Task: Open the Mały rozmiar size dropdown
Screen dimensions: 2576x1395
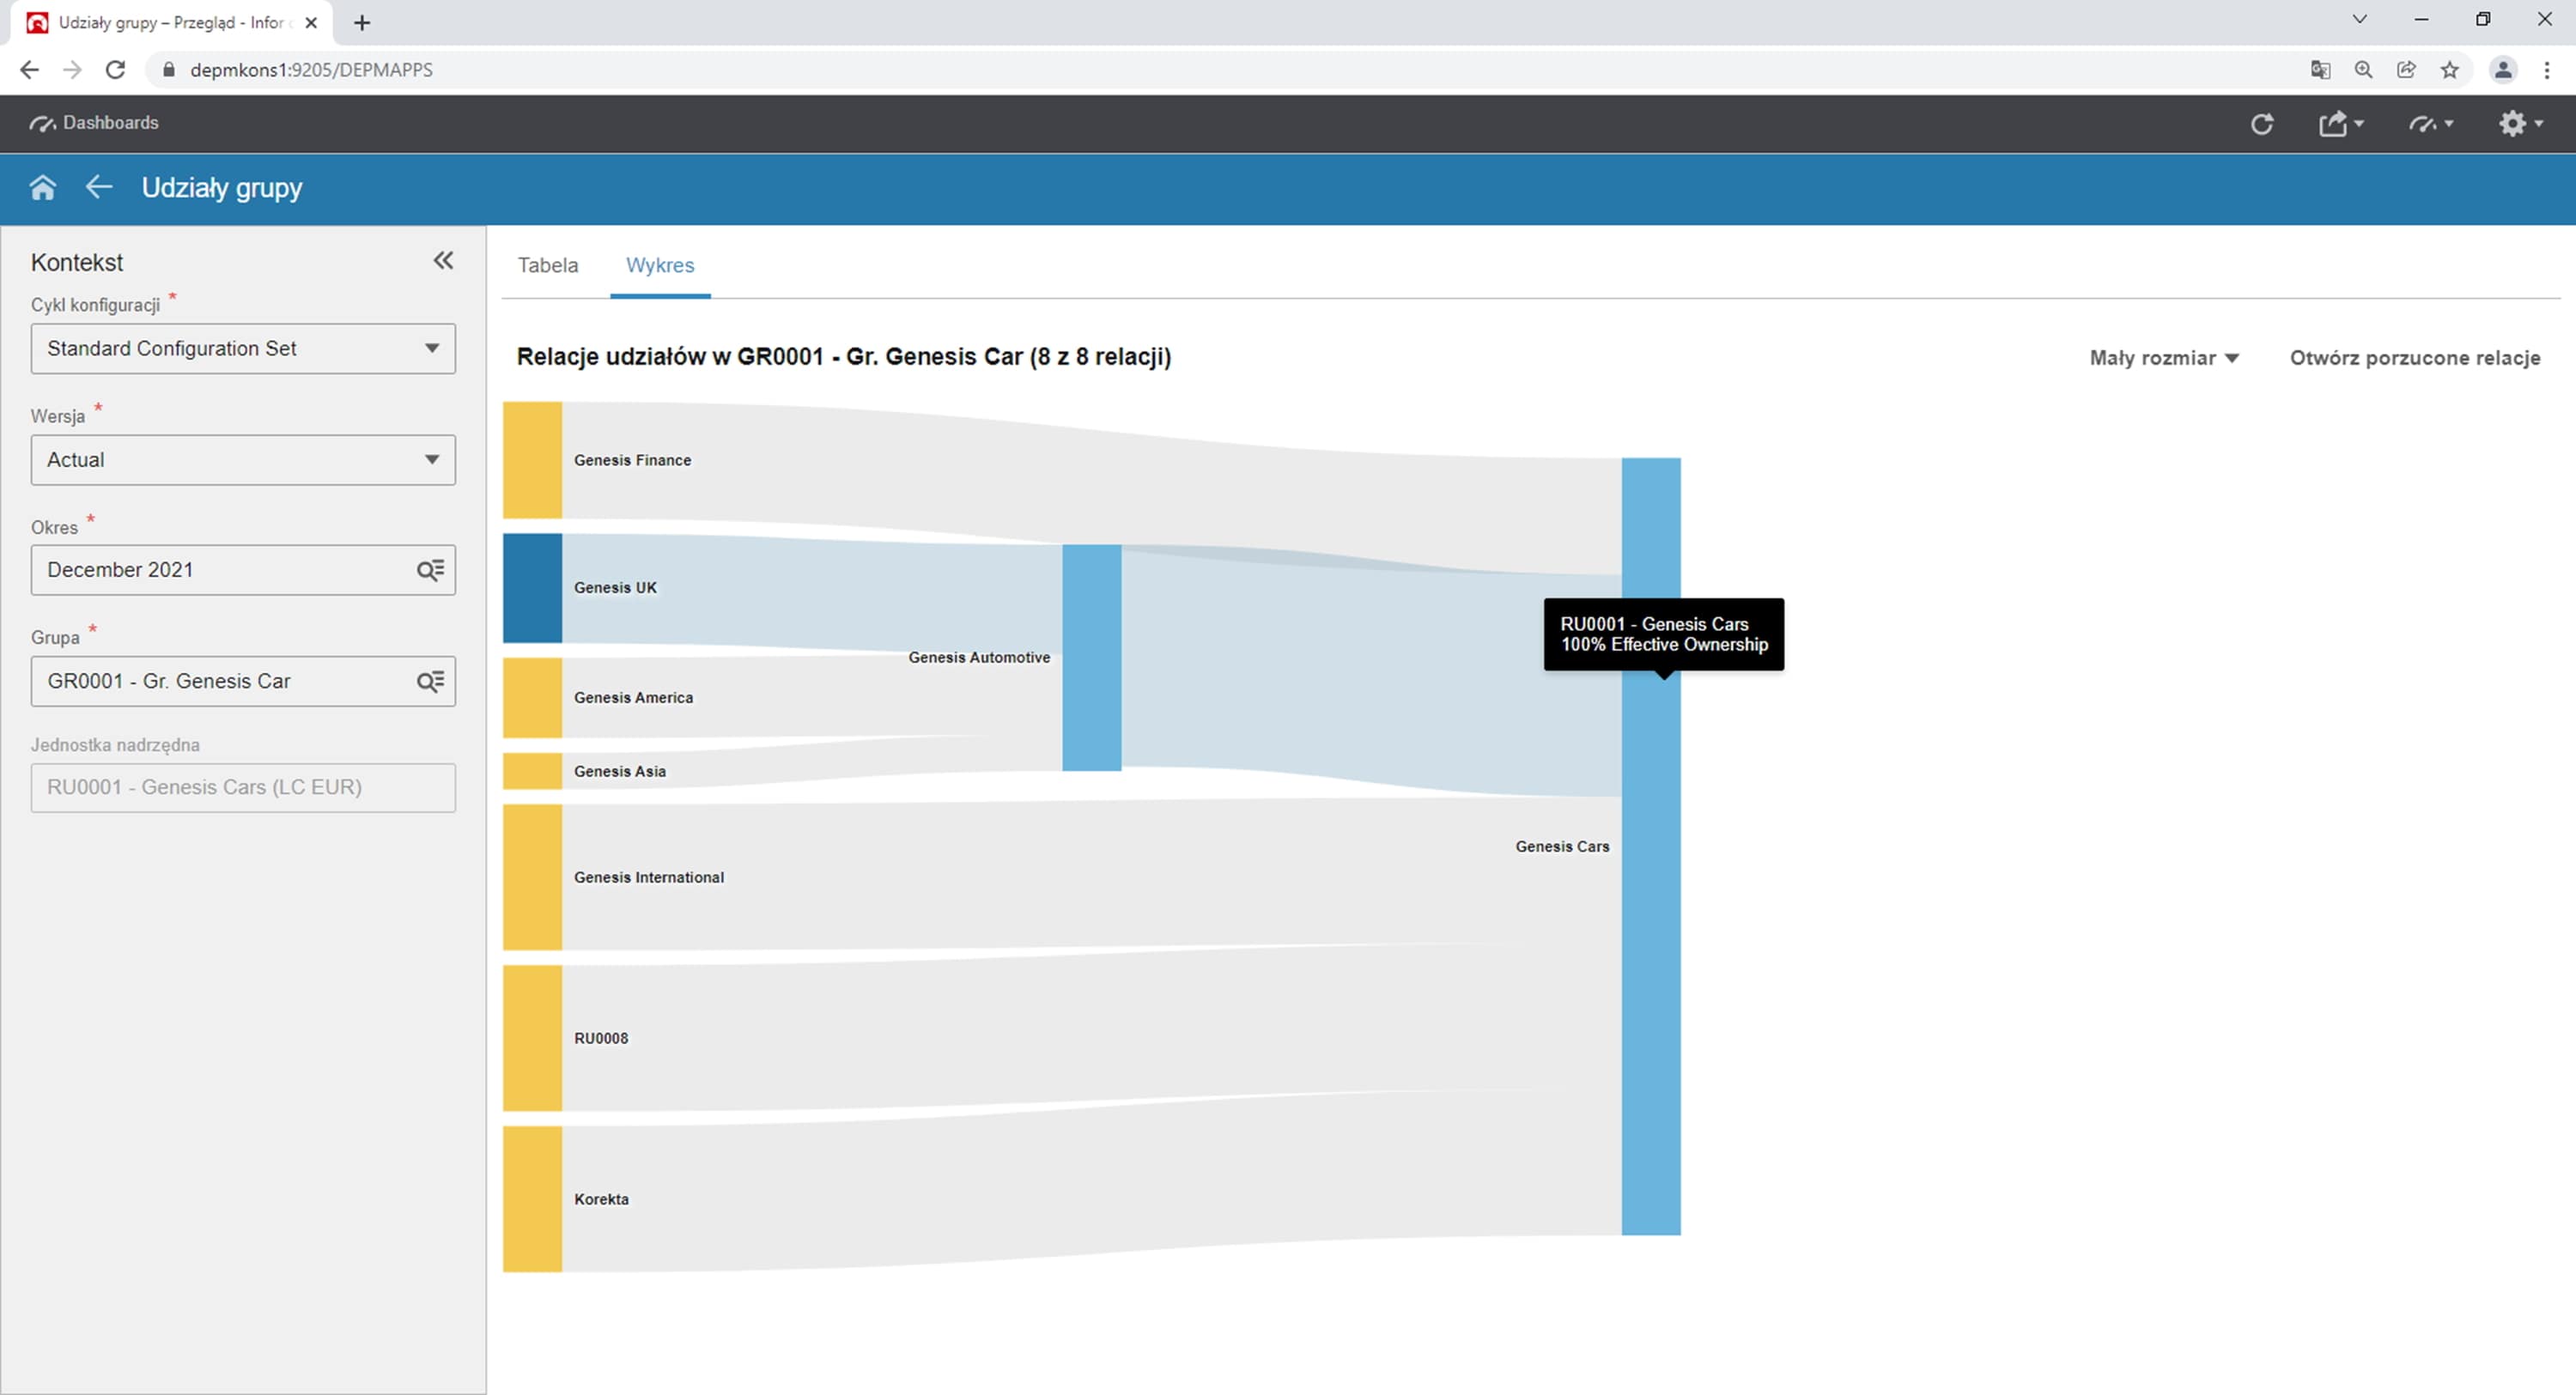Action: click(x=2163, y=358)
